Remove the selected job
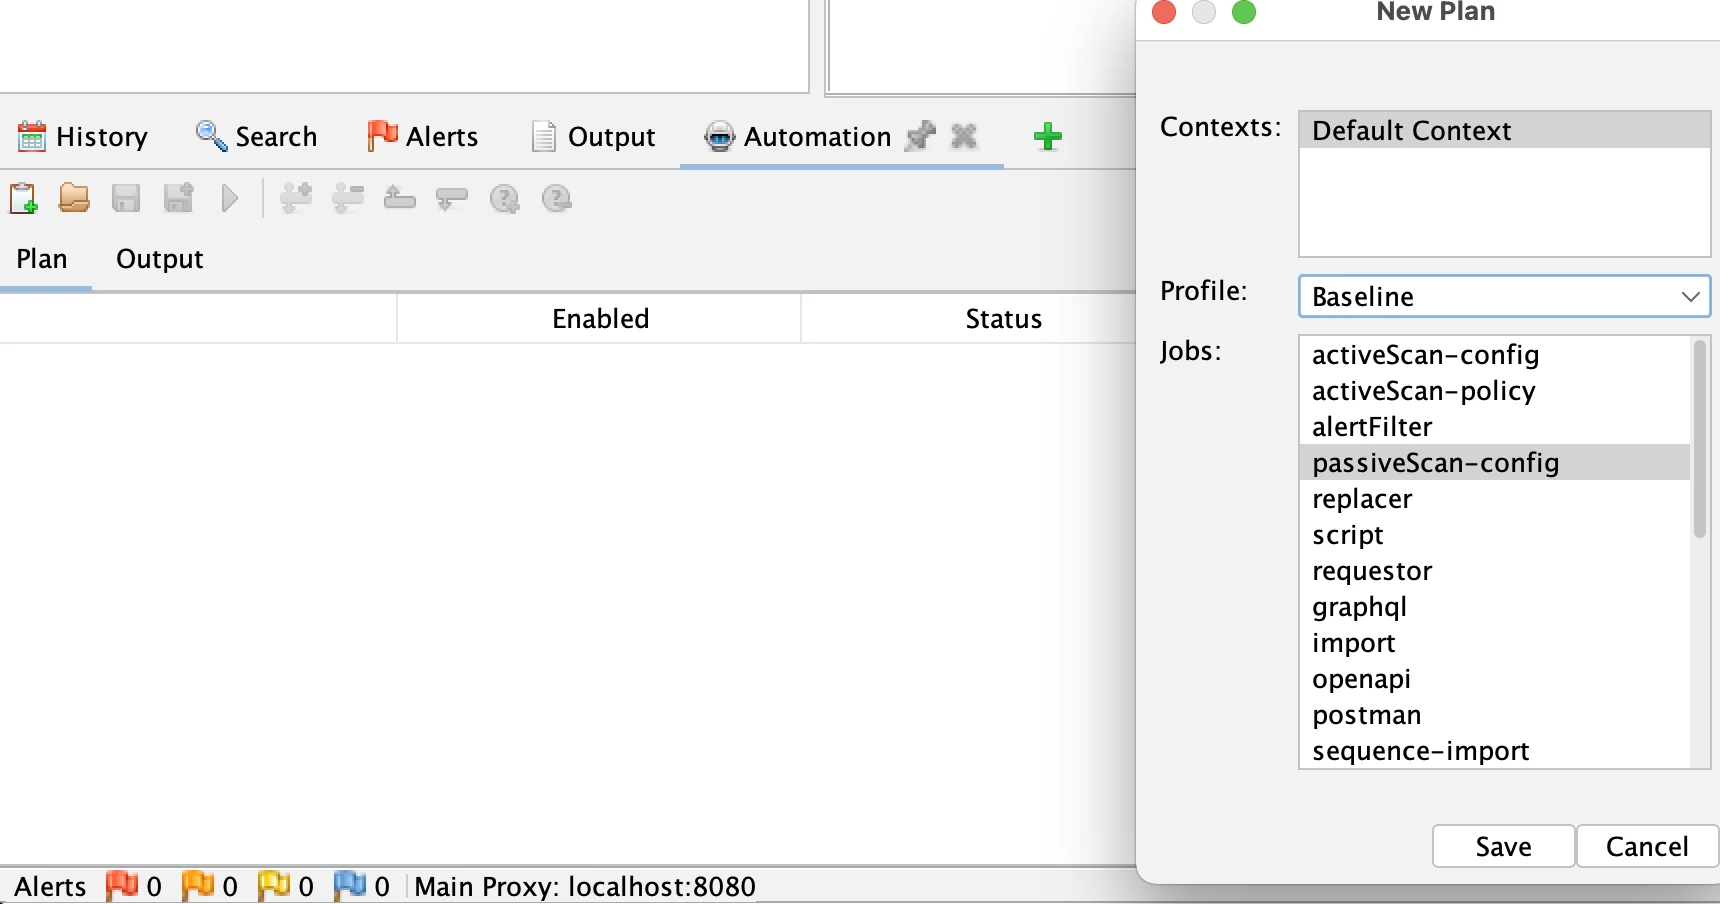The height and width of the screenshot is (904, 1720). 348,198
